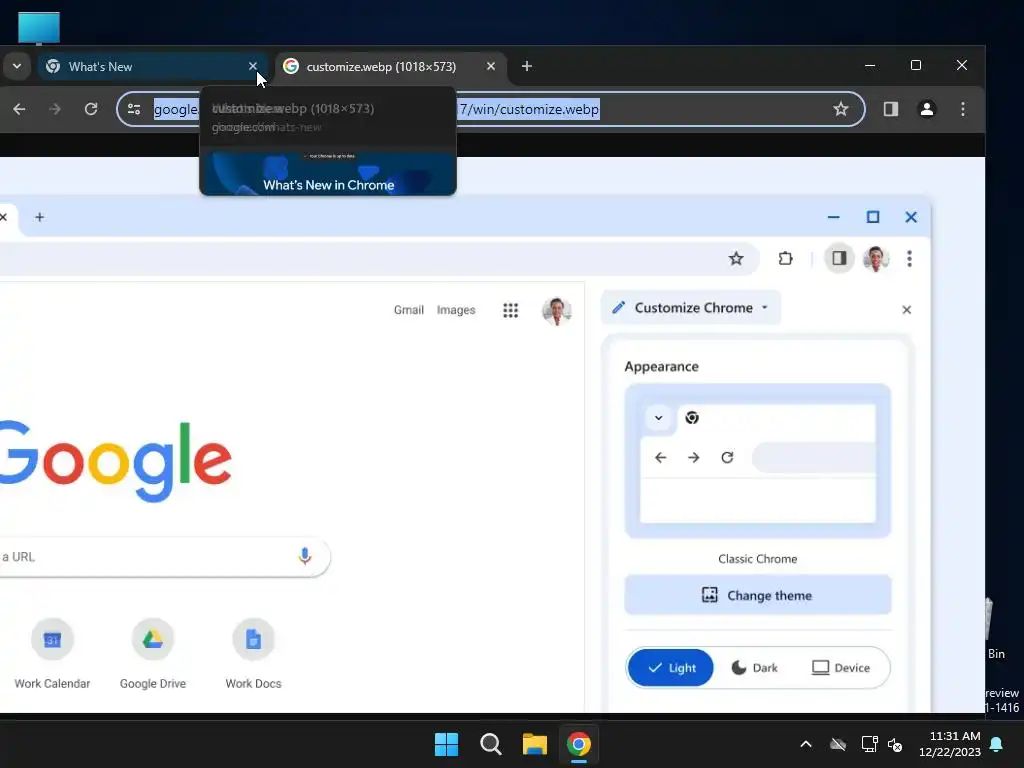Open the tab search dropdown arrow

coord(17,66)
